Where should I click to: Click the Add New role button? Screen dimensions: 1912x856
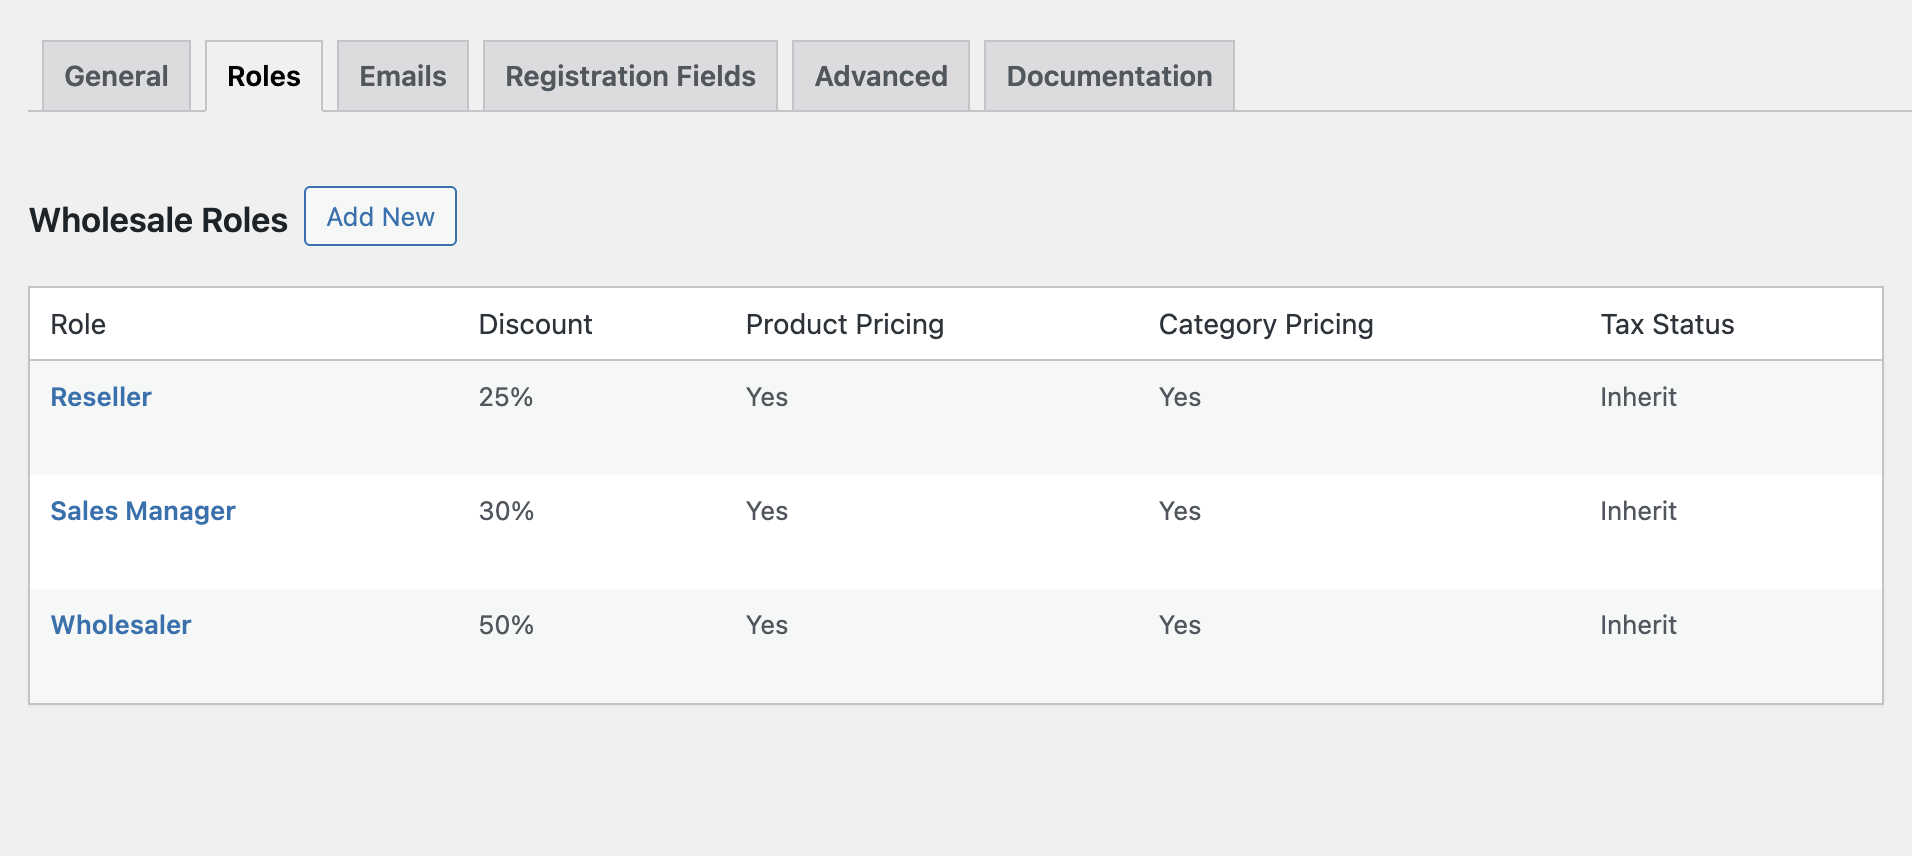click(x=380, y=216)
